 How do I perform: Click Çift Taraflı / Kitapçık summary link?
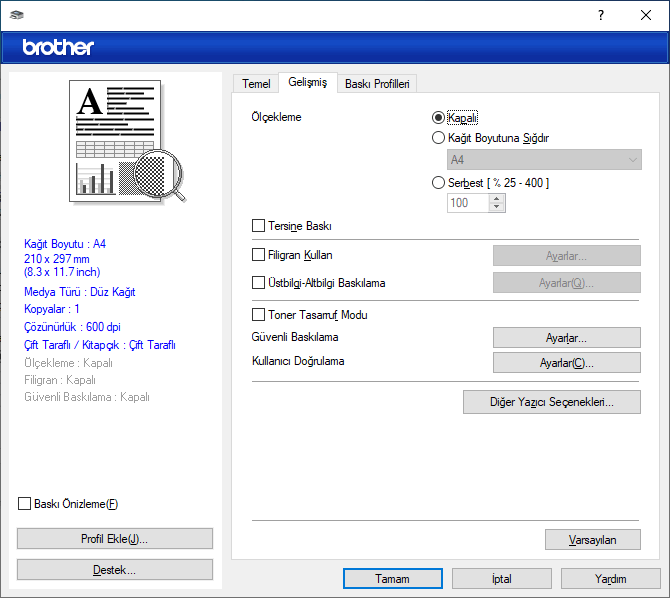100,345
